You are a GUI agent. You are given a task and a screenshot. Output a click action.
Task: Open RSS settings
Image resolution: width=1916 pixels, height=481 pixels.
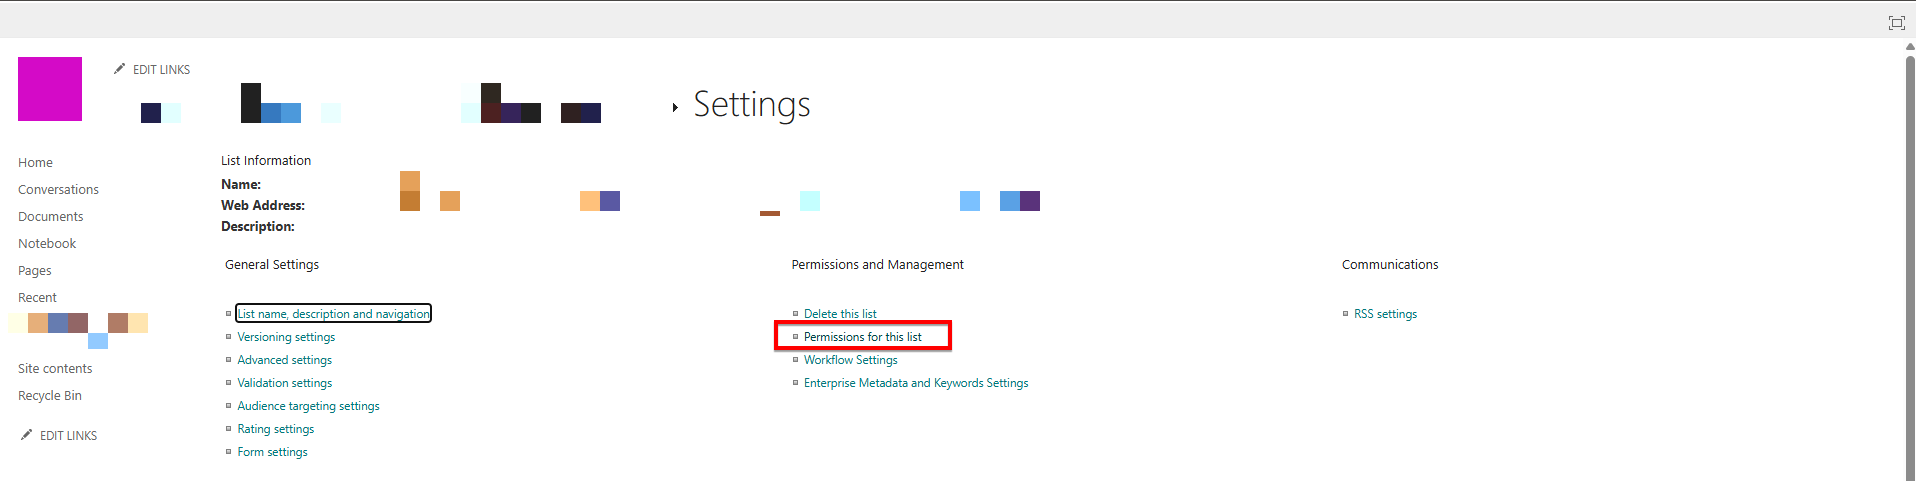click(x=1385, y=314)
